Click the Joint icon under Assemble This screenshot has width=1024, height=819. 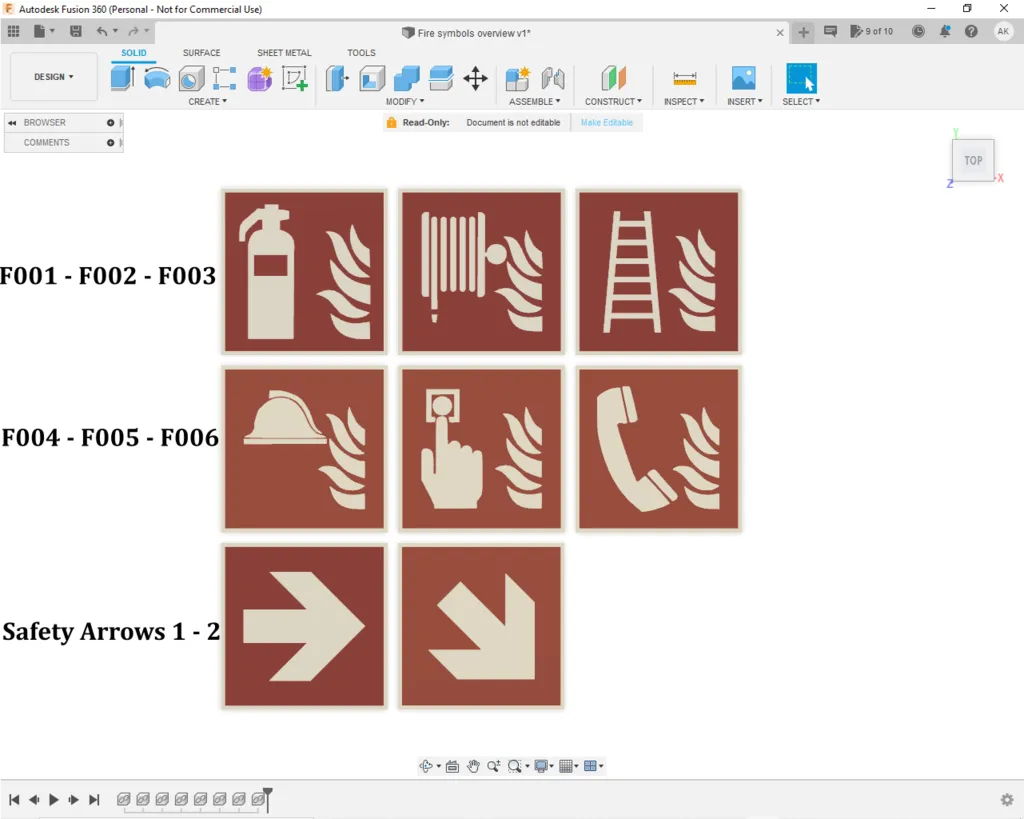tap(553, 77)
